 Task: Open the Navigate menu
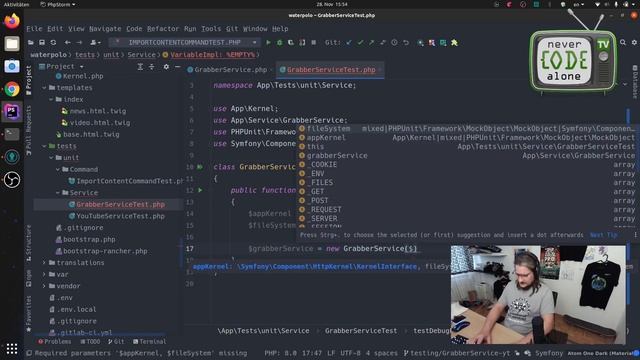105,29
